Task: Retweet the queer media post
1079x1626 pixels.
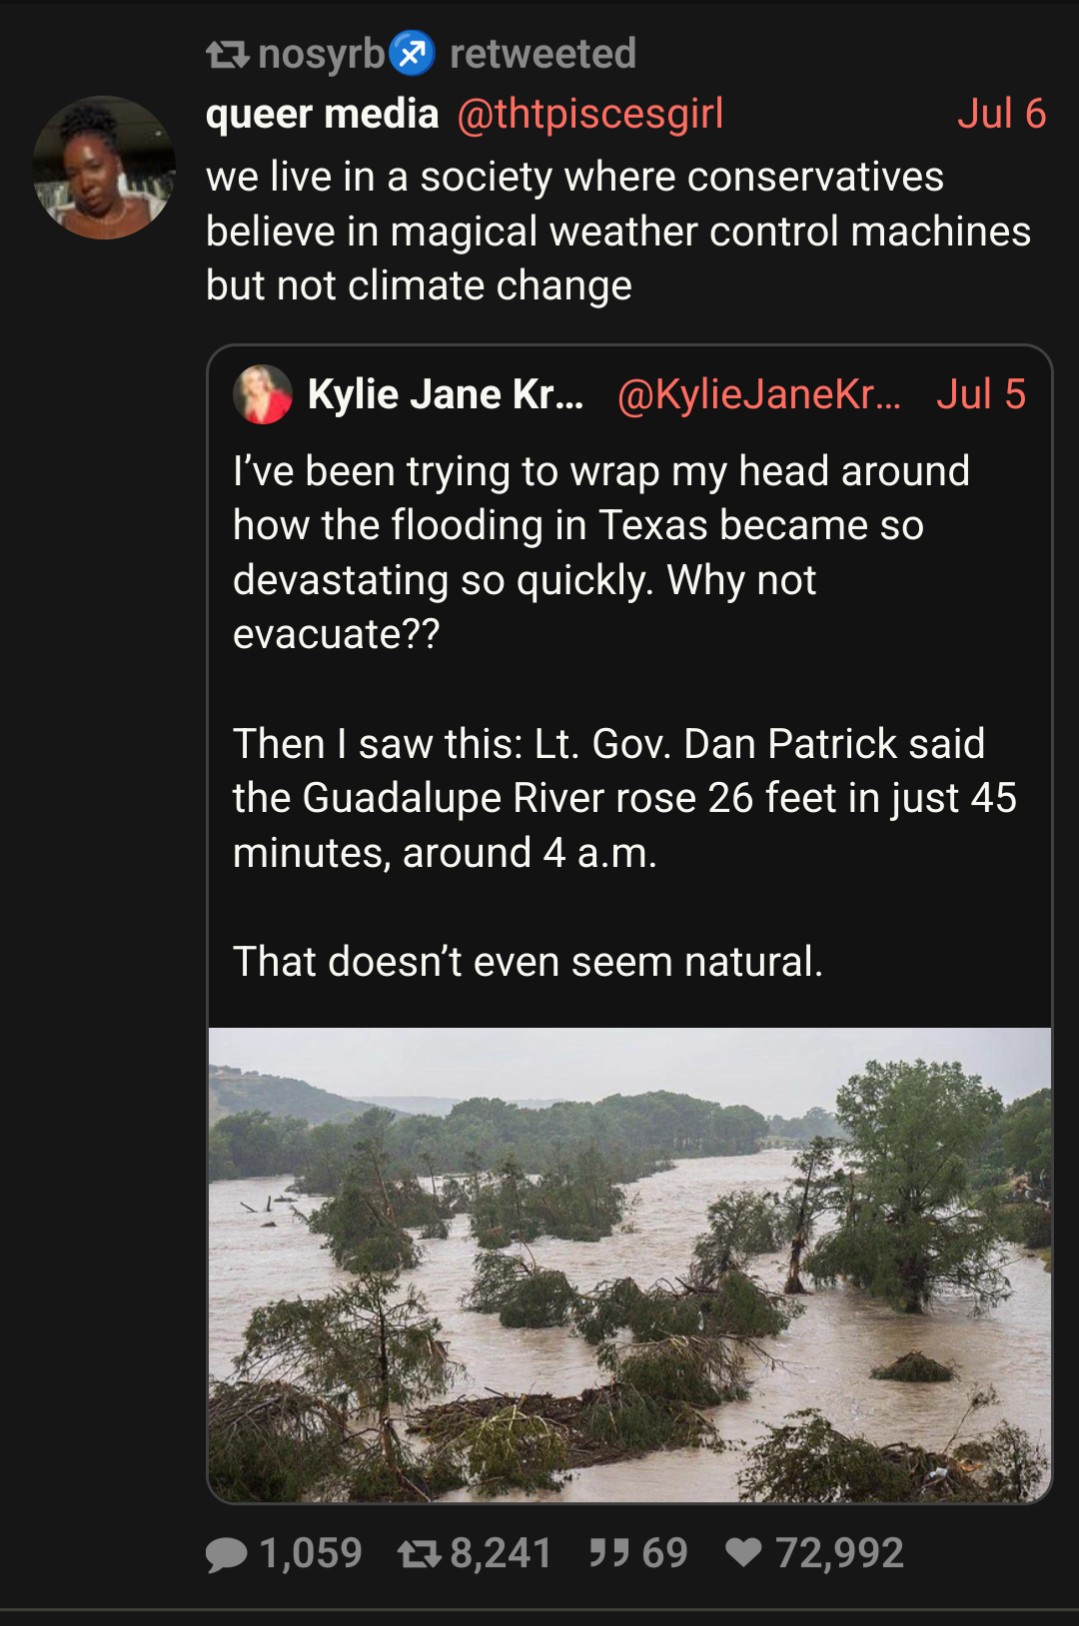Action: tap(419, 1554)
